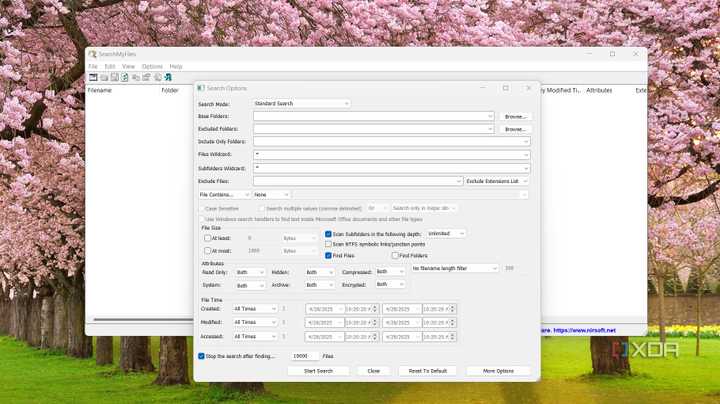Click Browse next to Base Folders

pyautogui.click(x=515, y=116)
